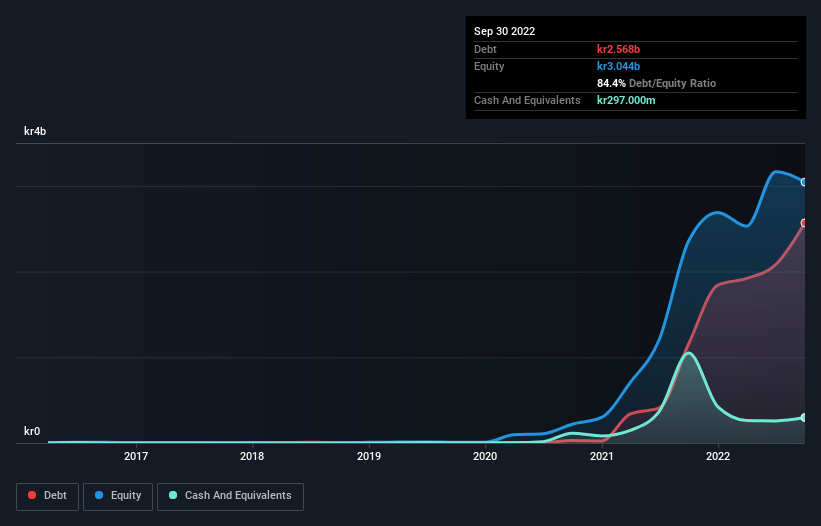This screenshot has width=821, height=526.
Task: Select the Debt data point marker on the red line
Action: point(804,223)
